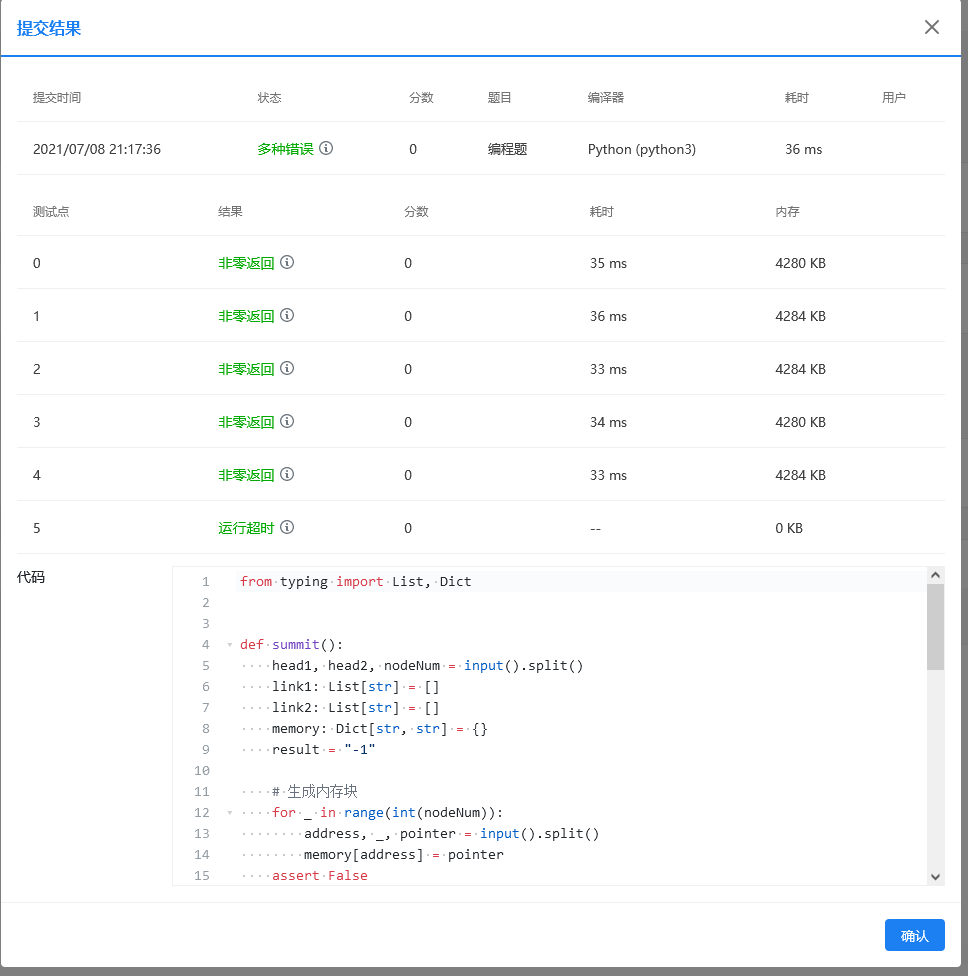Screen dimensions: 968x976
Task: Click the 36 ms total time cell
Action: tap(803, 149)
